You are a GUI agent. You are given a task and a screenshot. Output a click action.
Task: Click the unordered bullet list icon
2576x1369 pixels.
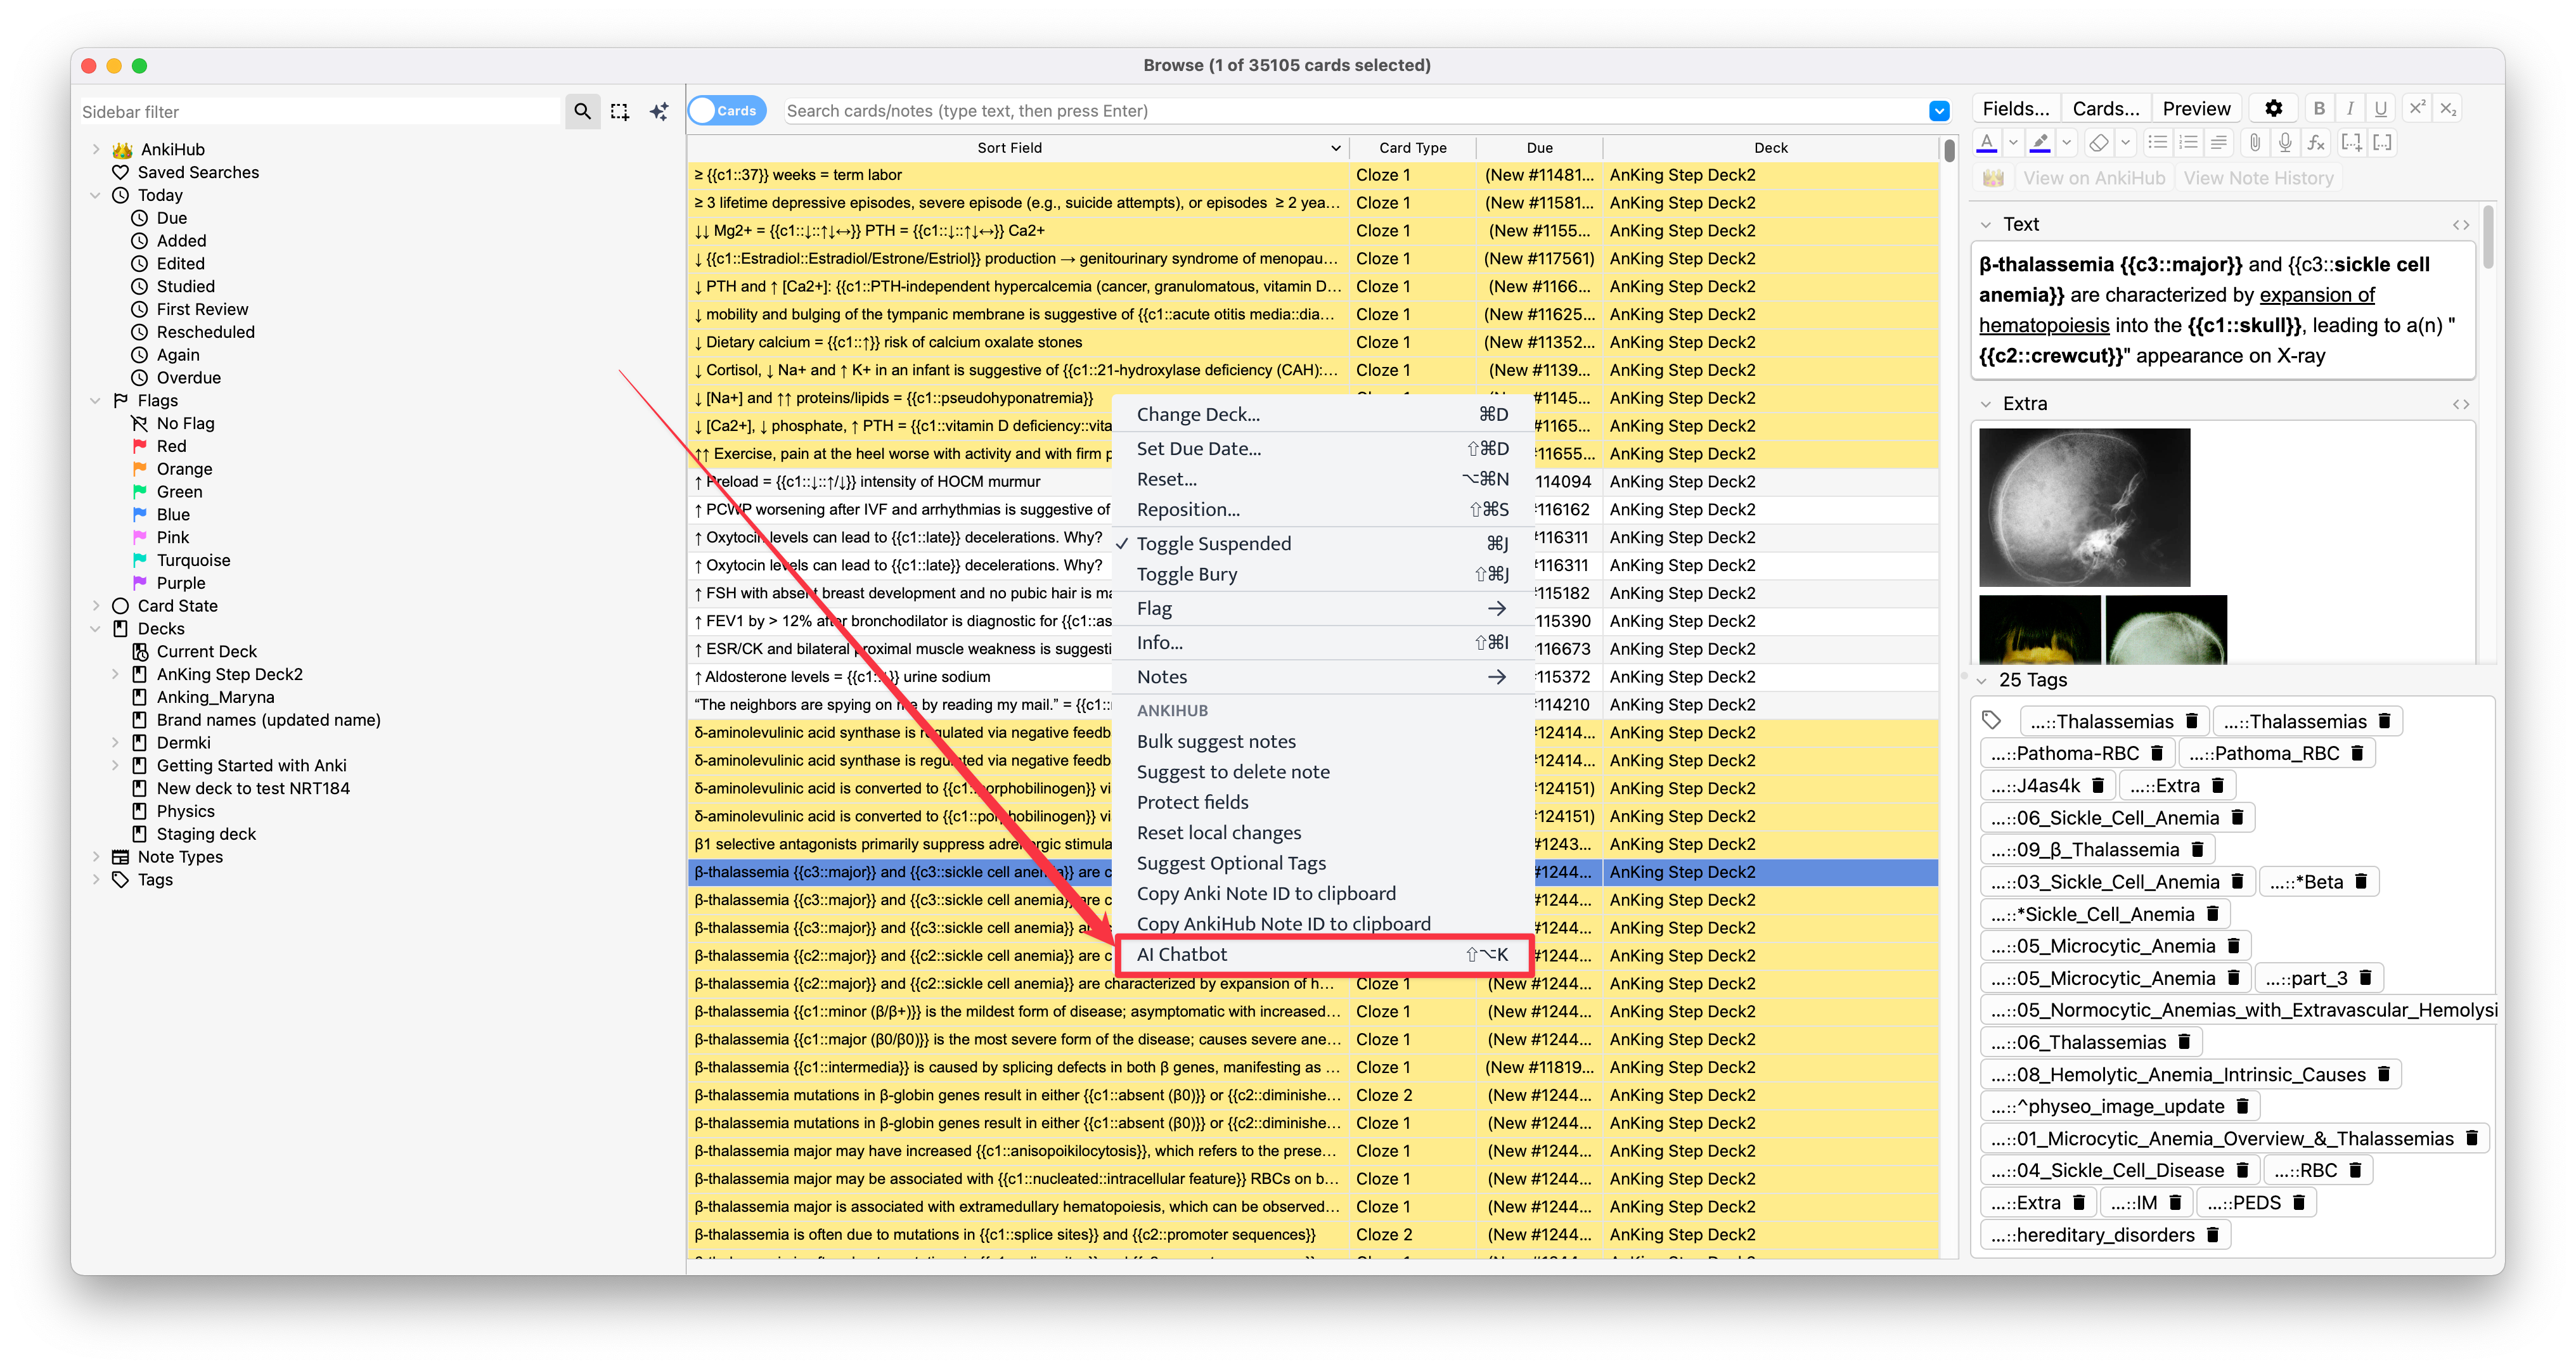point(2158,143)
